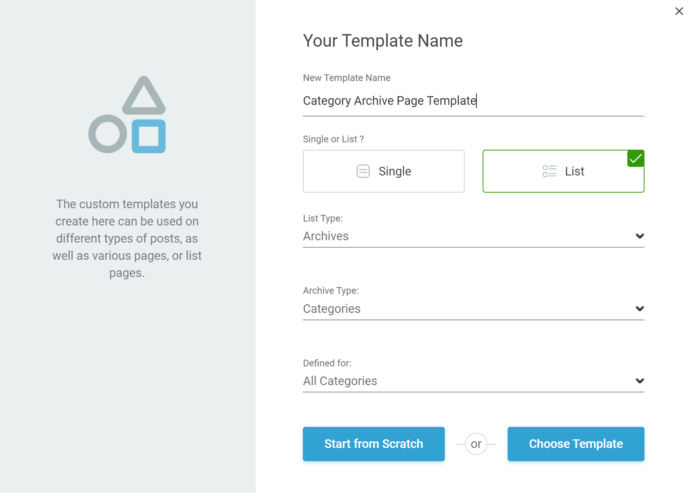Click the Your Template Name heading
The image size is (688, 493).
click(x=383, y=41)
